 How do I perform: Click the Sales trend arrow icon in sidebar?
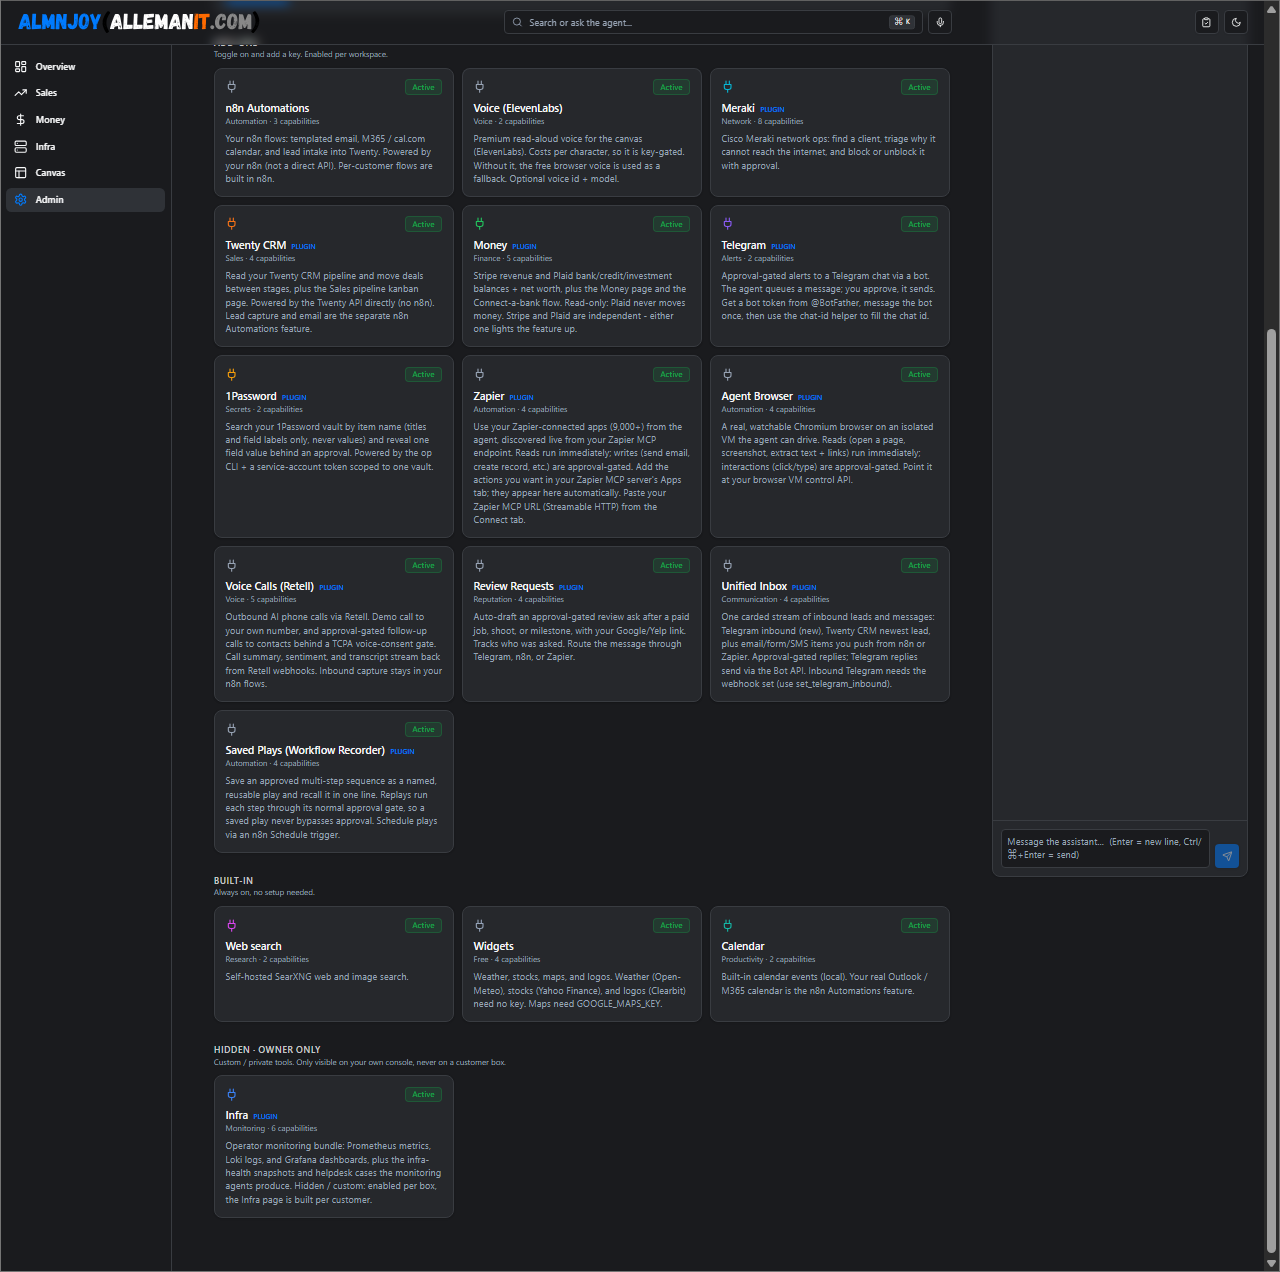pos(21,93)
